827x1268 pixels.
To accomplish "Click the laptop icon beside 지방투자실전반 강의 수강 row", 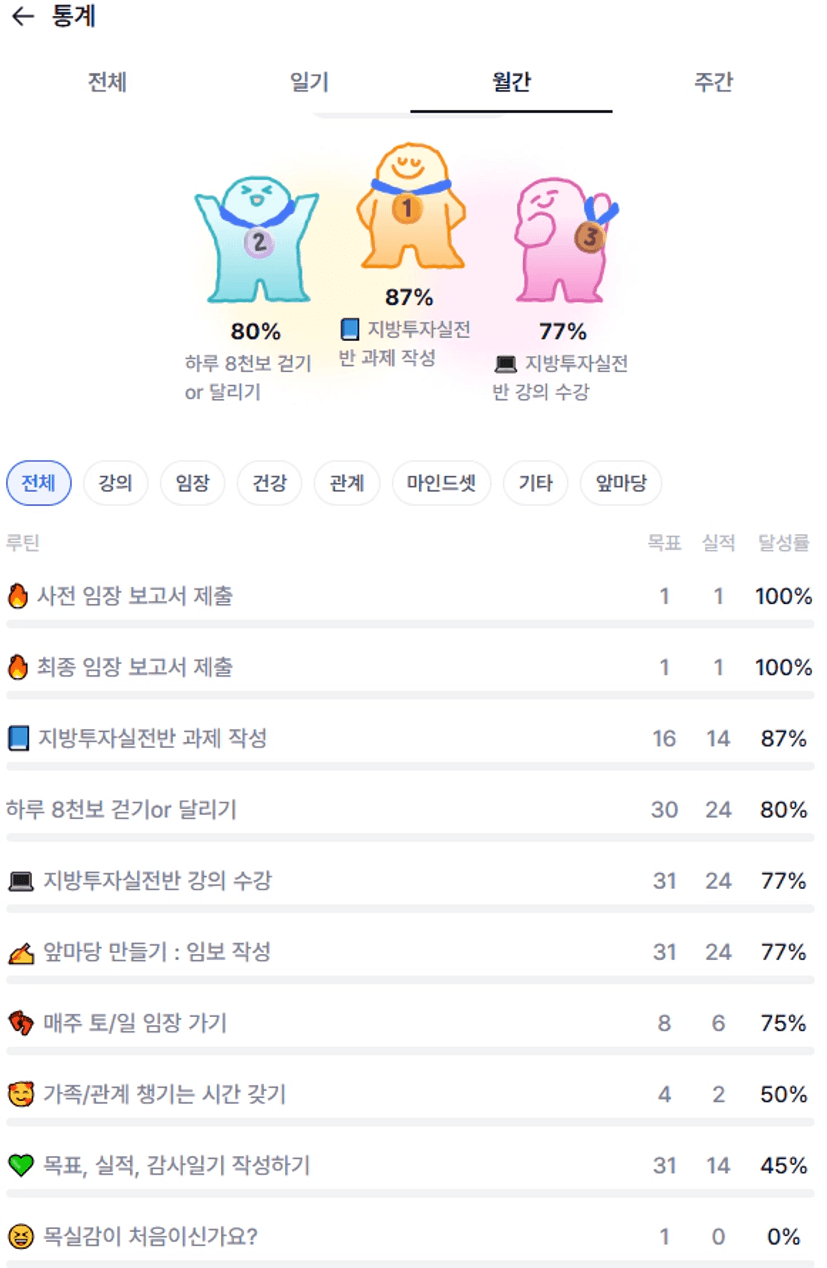I will pos(20,882).
